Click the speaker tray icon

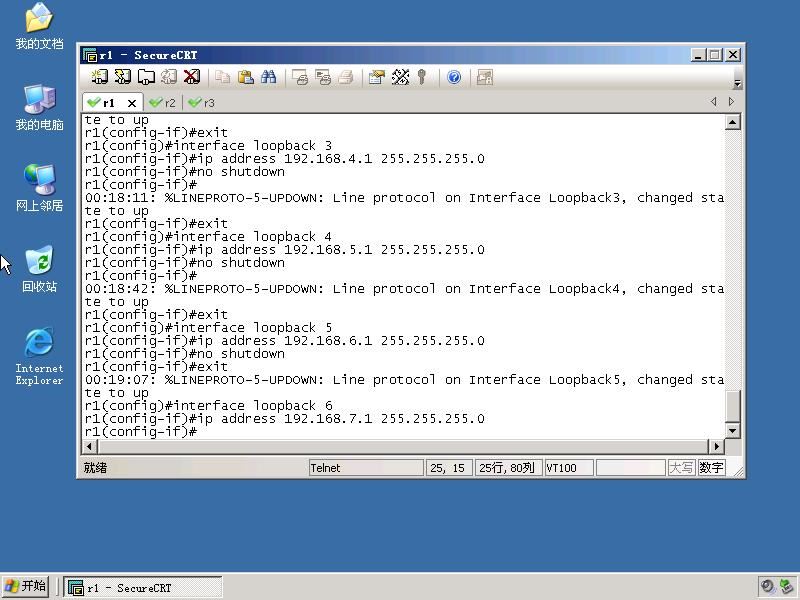[x=767, y=587]
